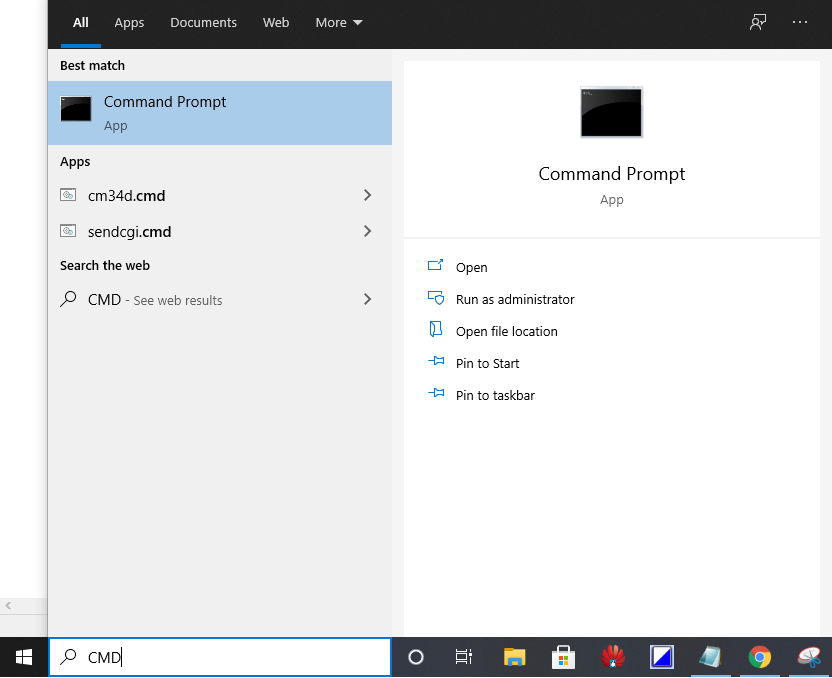The image size is (832, 678).
Task: Switch to the All tab
Action: [x=81, y=23]
